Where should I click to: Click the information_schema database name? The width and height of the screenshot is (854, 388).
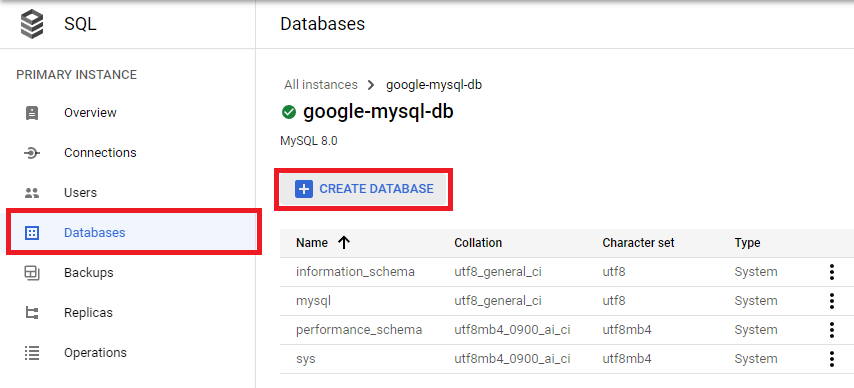[x=356, y=271]
